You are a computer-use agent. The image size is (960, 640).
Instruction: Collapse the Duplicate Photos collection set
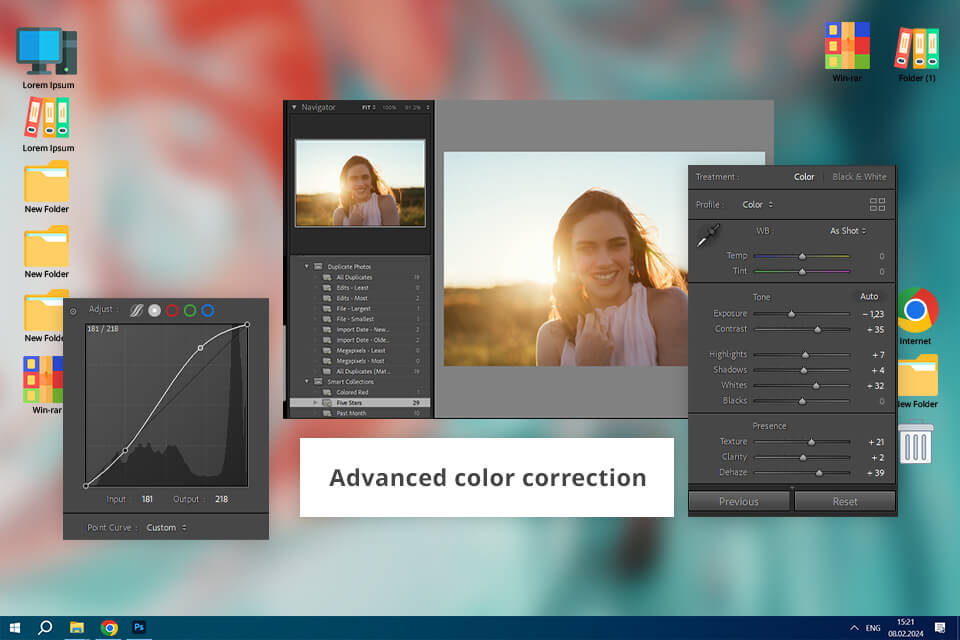(x=307, y=267)
